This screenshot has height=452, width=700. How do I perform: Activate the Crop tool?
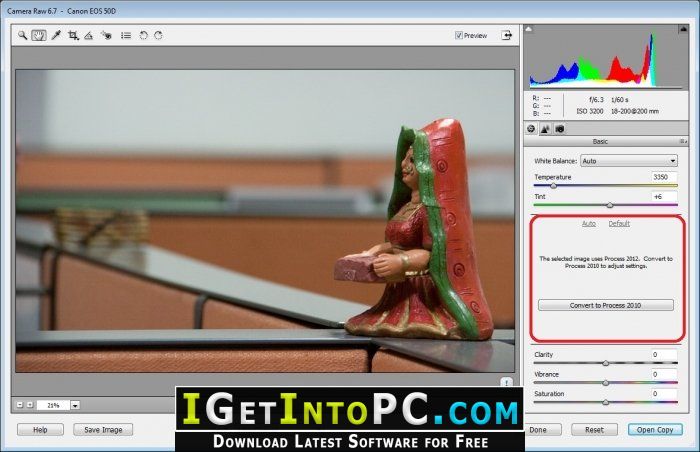click(73, 35)
